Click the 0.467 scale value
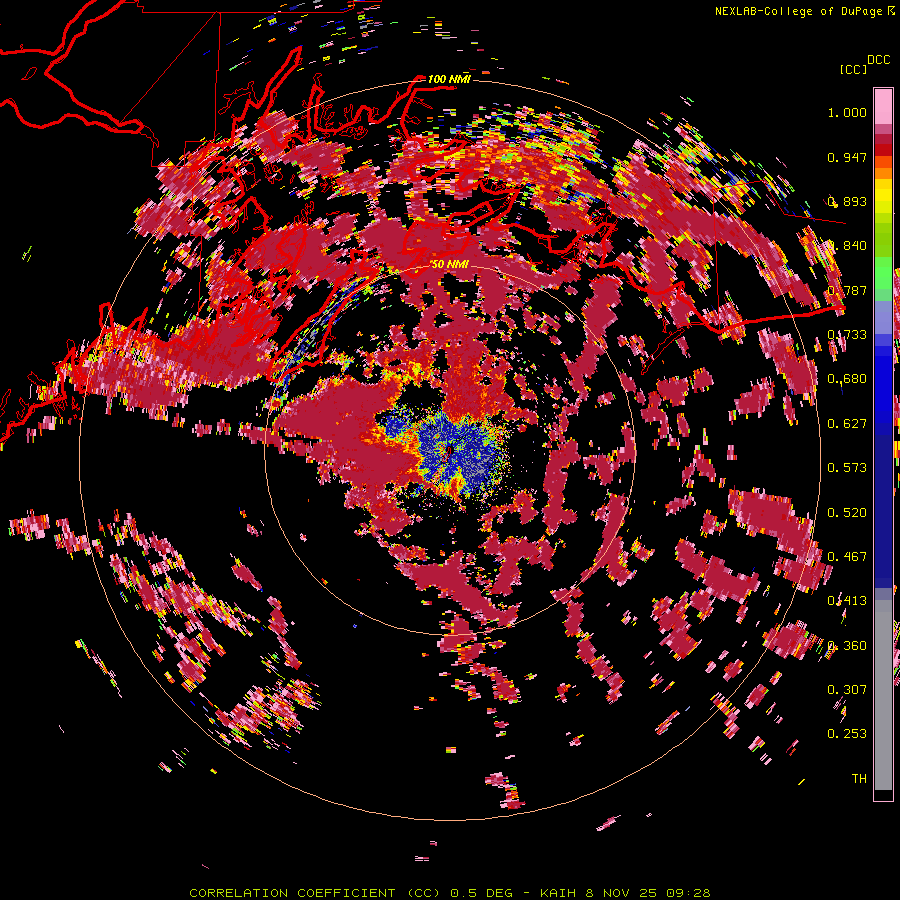 point(847,557)
